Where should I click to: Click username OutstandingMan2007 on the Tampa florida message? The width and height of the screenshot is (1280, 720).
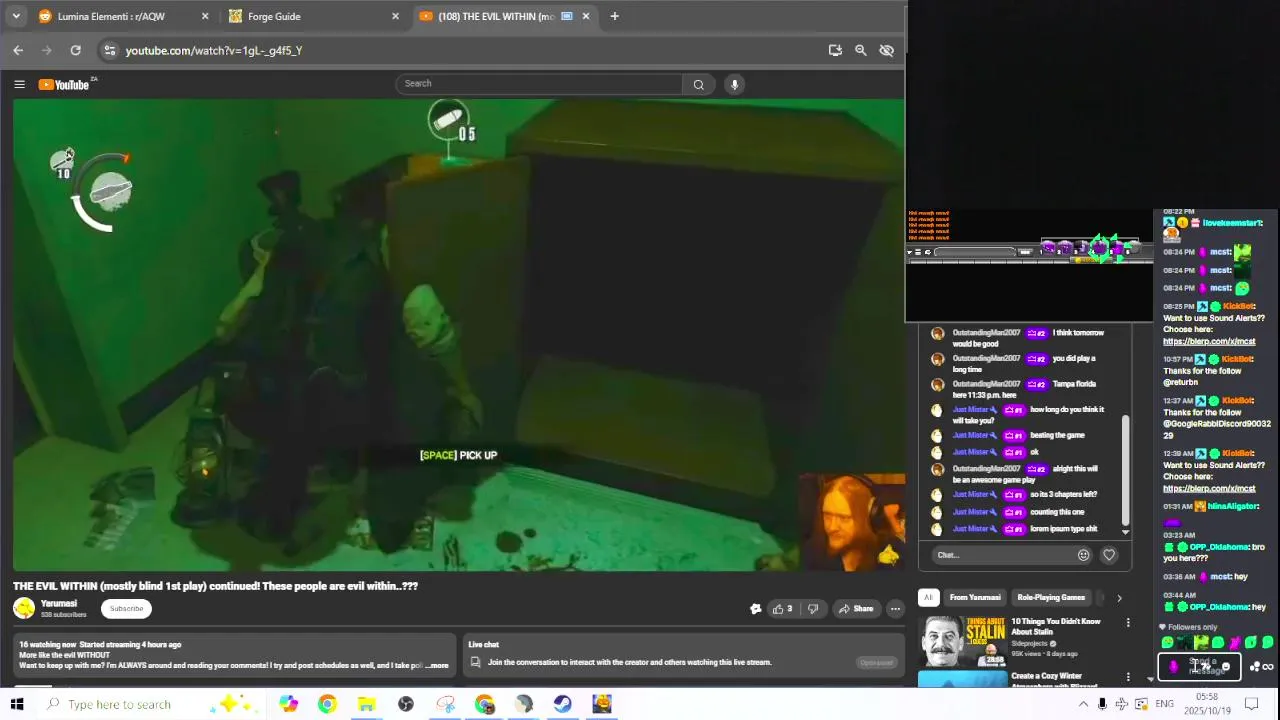coord(986,384)
